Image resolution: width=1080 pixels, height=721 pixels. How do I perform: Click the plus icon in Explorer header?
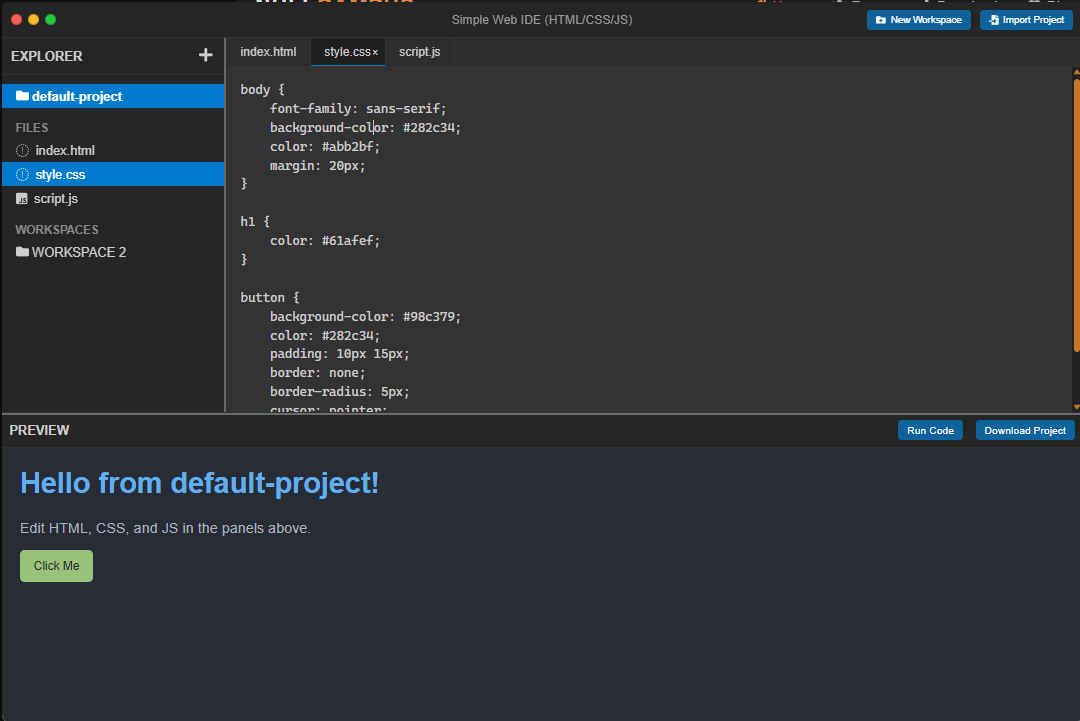pos(205,55)
